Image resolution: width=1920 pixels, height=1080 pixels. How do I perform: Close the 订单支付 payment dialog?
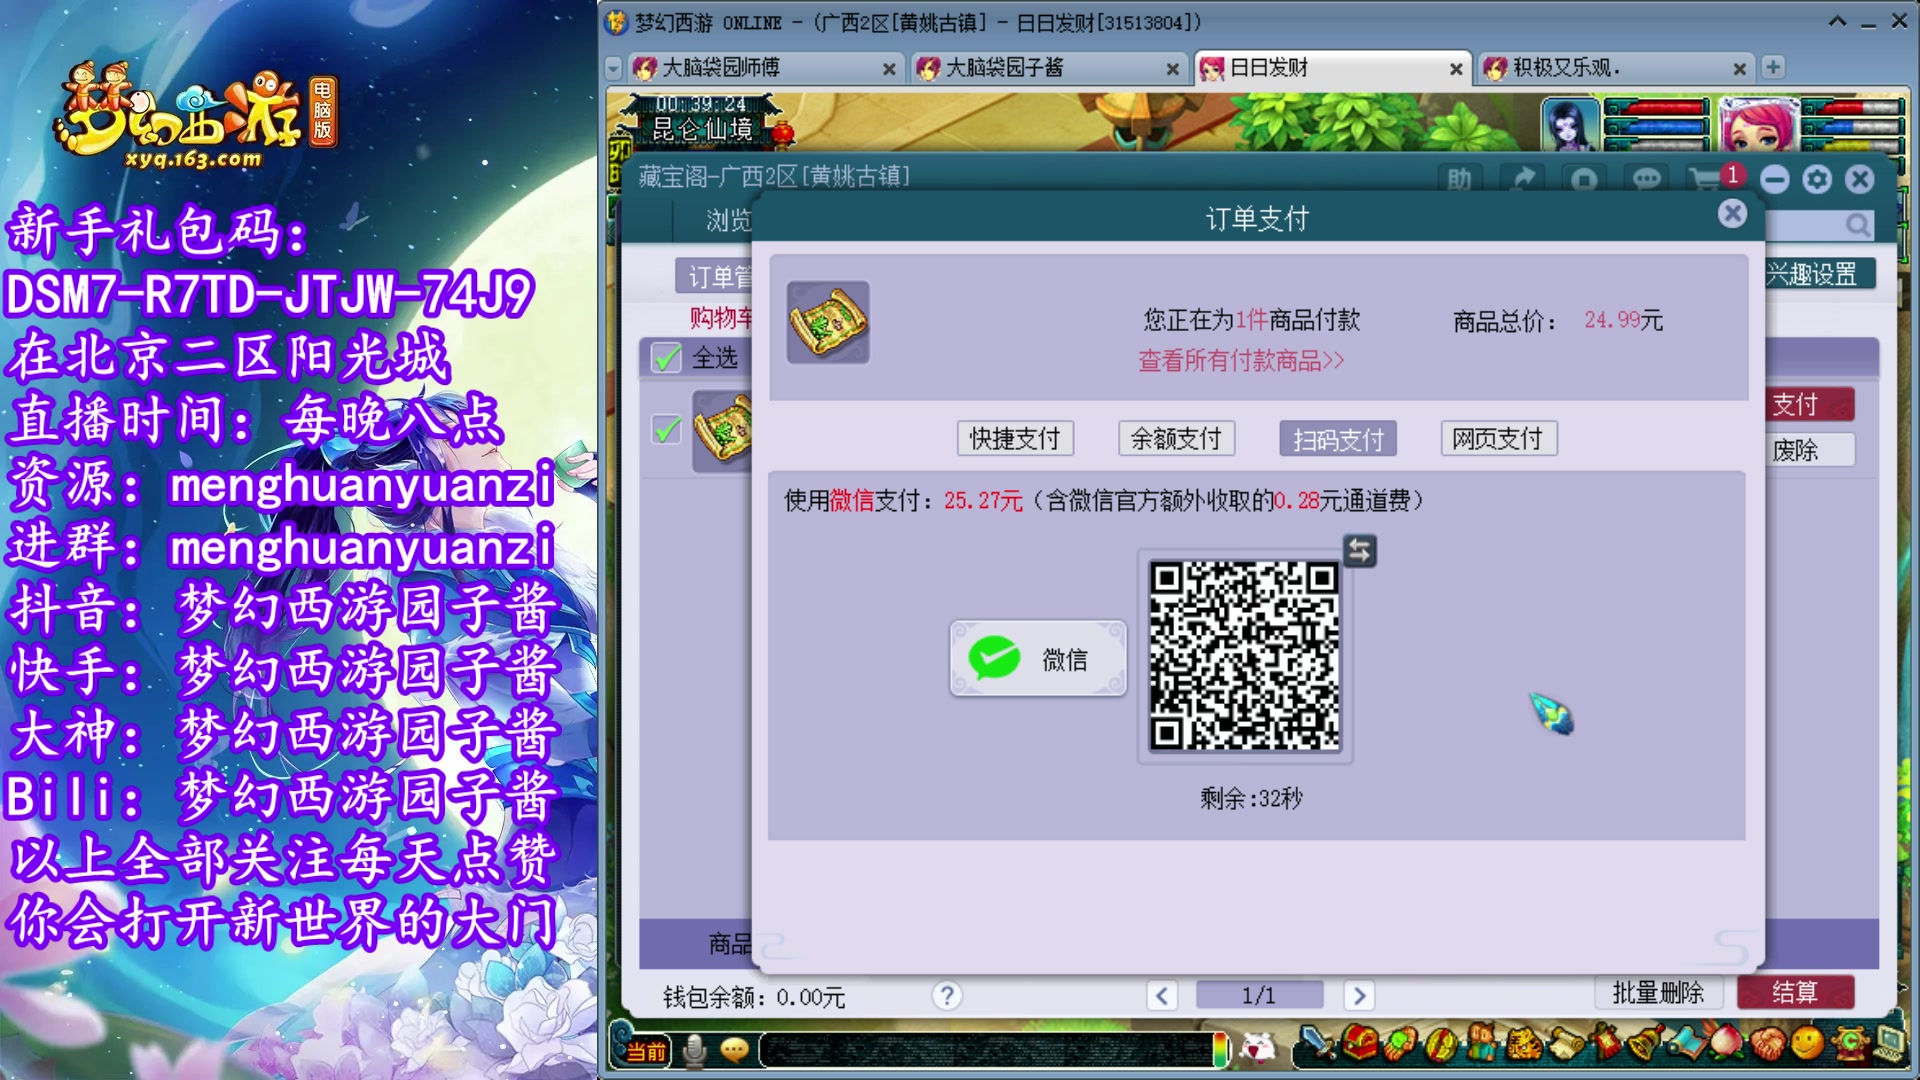pos(1732,213)
